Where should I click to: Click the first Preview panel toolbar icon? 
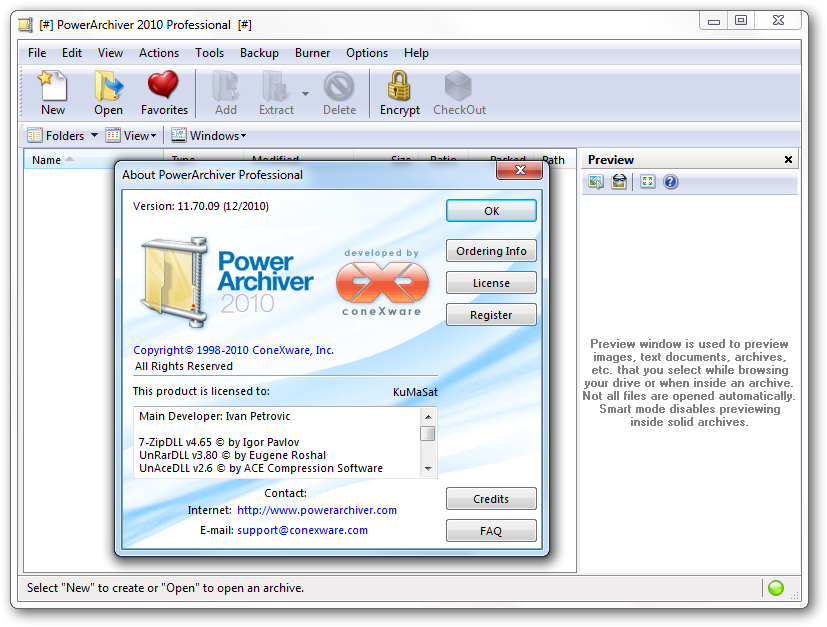coord(596,182)
